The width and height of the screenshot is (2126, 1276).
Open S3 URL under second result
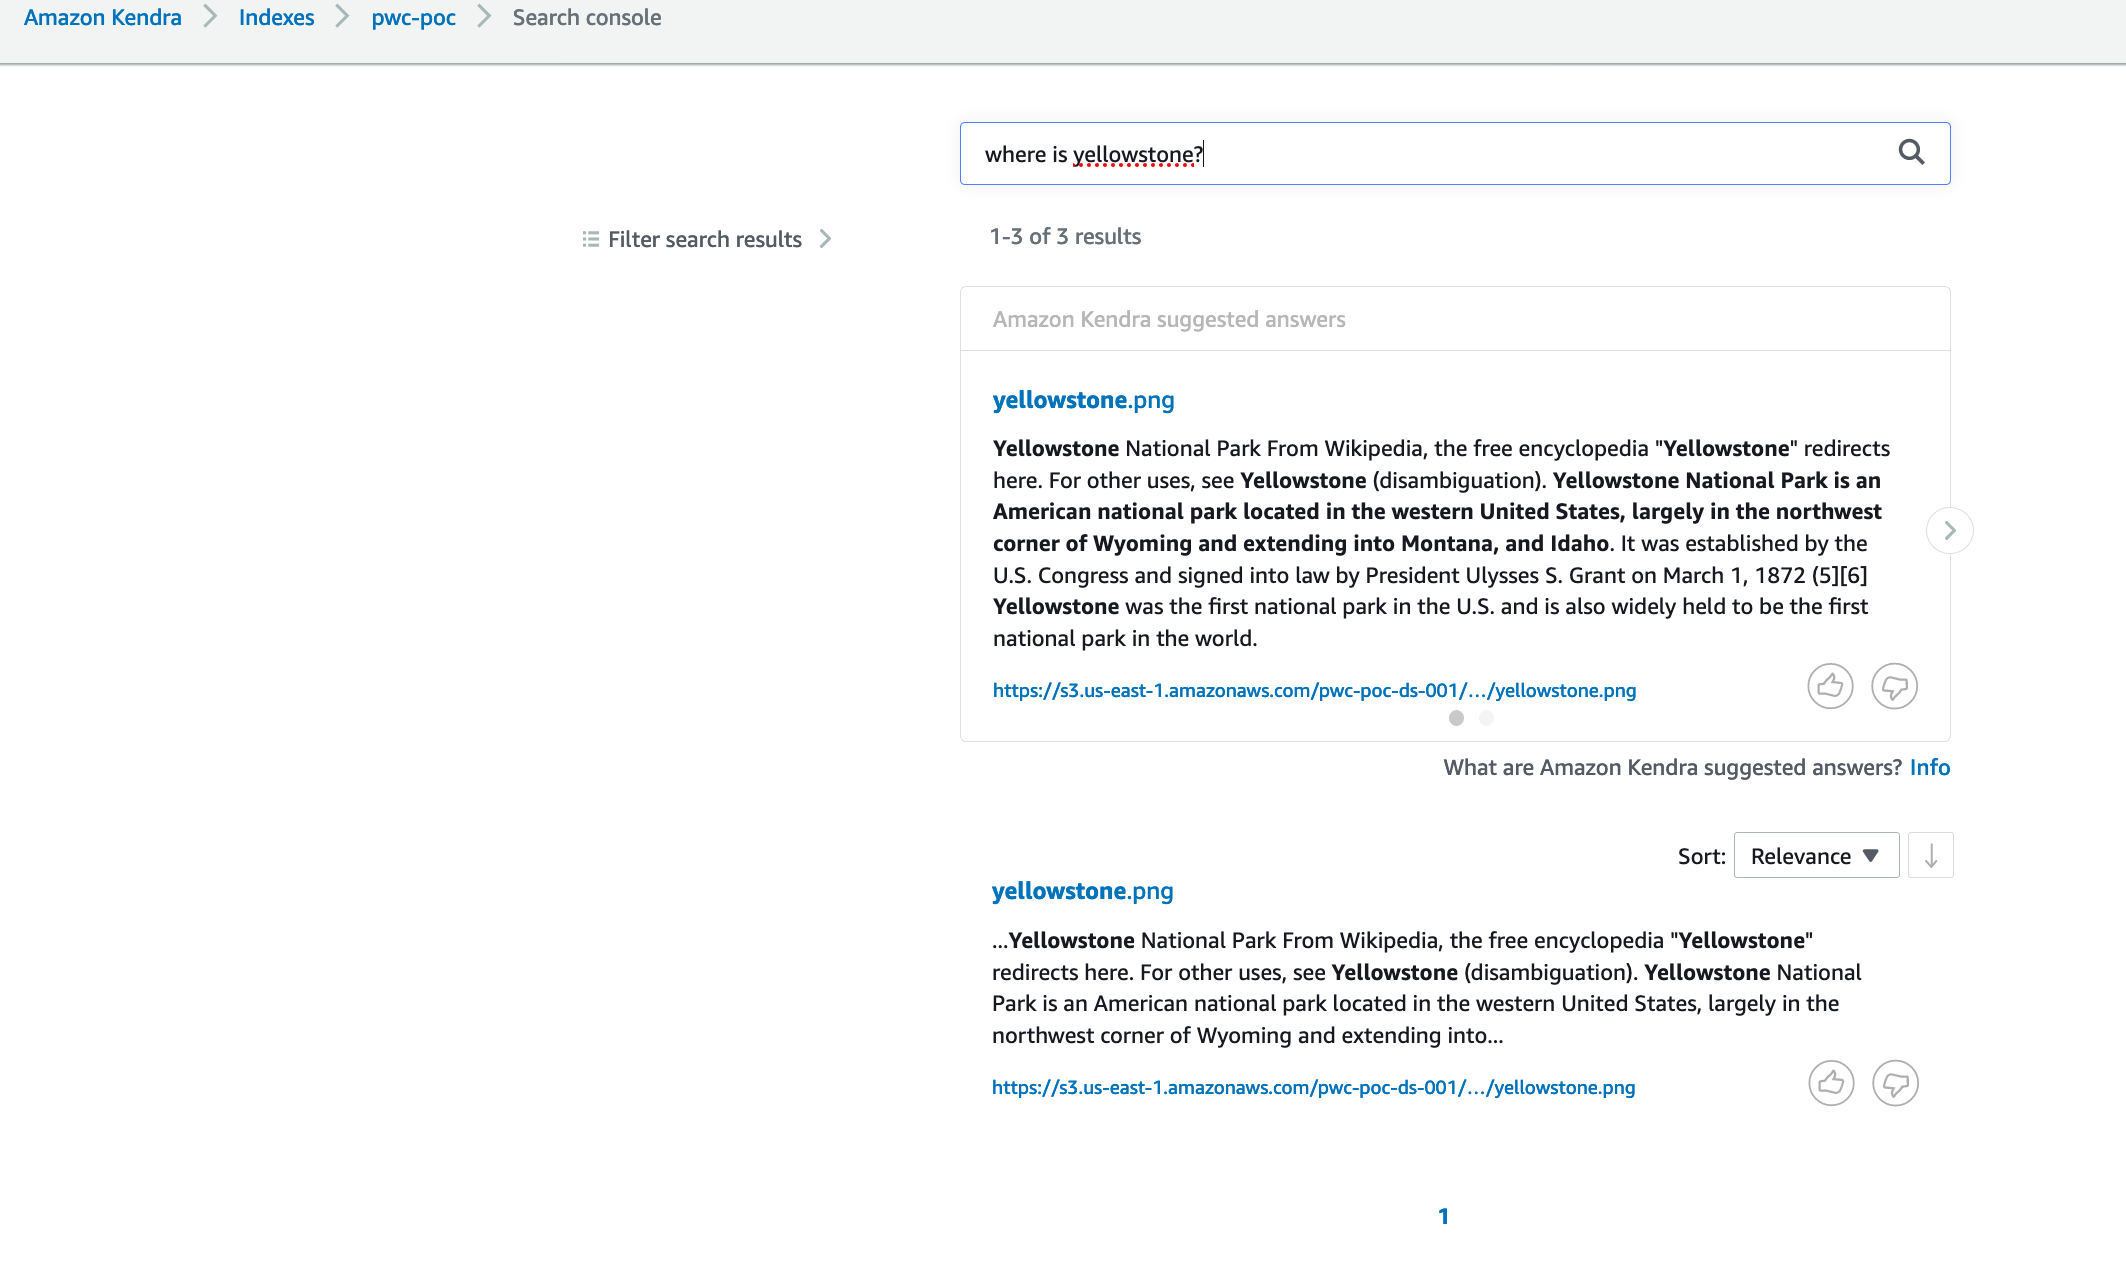click(1313, 1087)
